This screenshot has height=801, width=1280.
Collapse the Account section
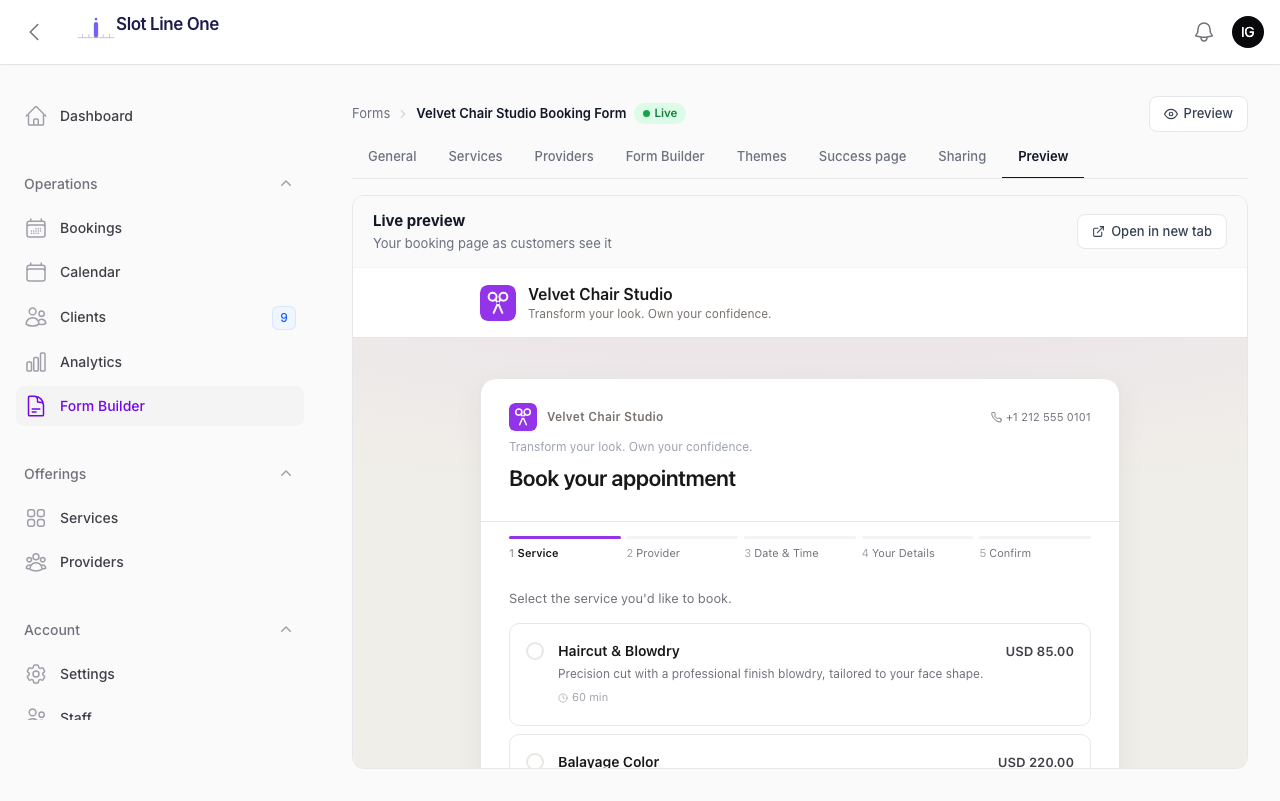point(286,630)
